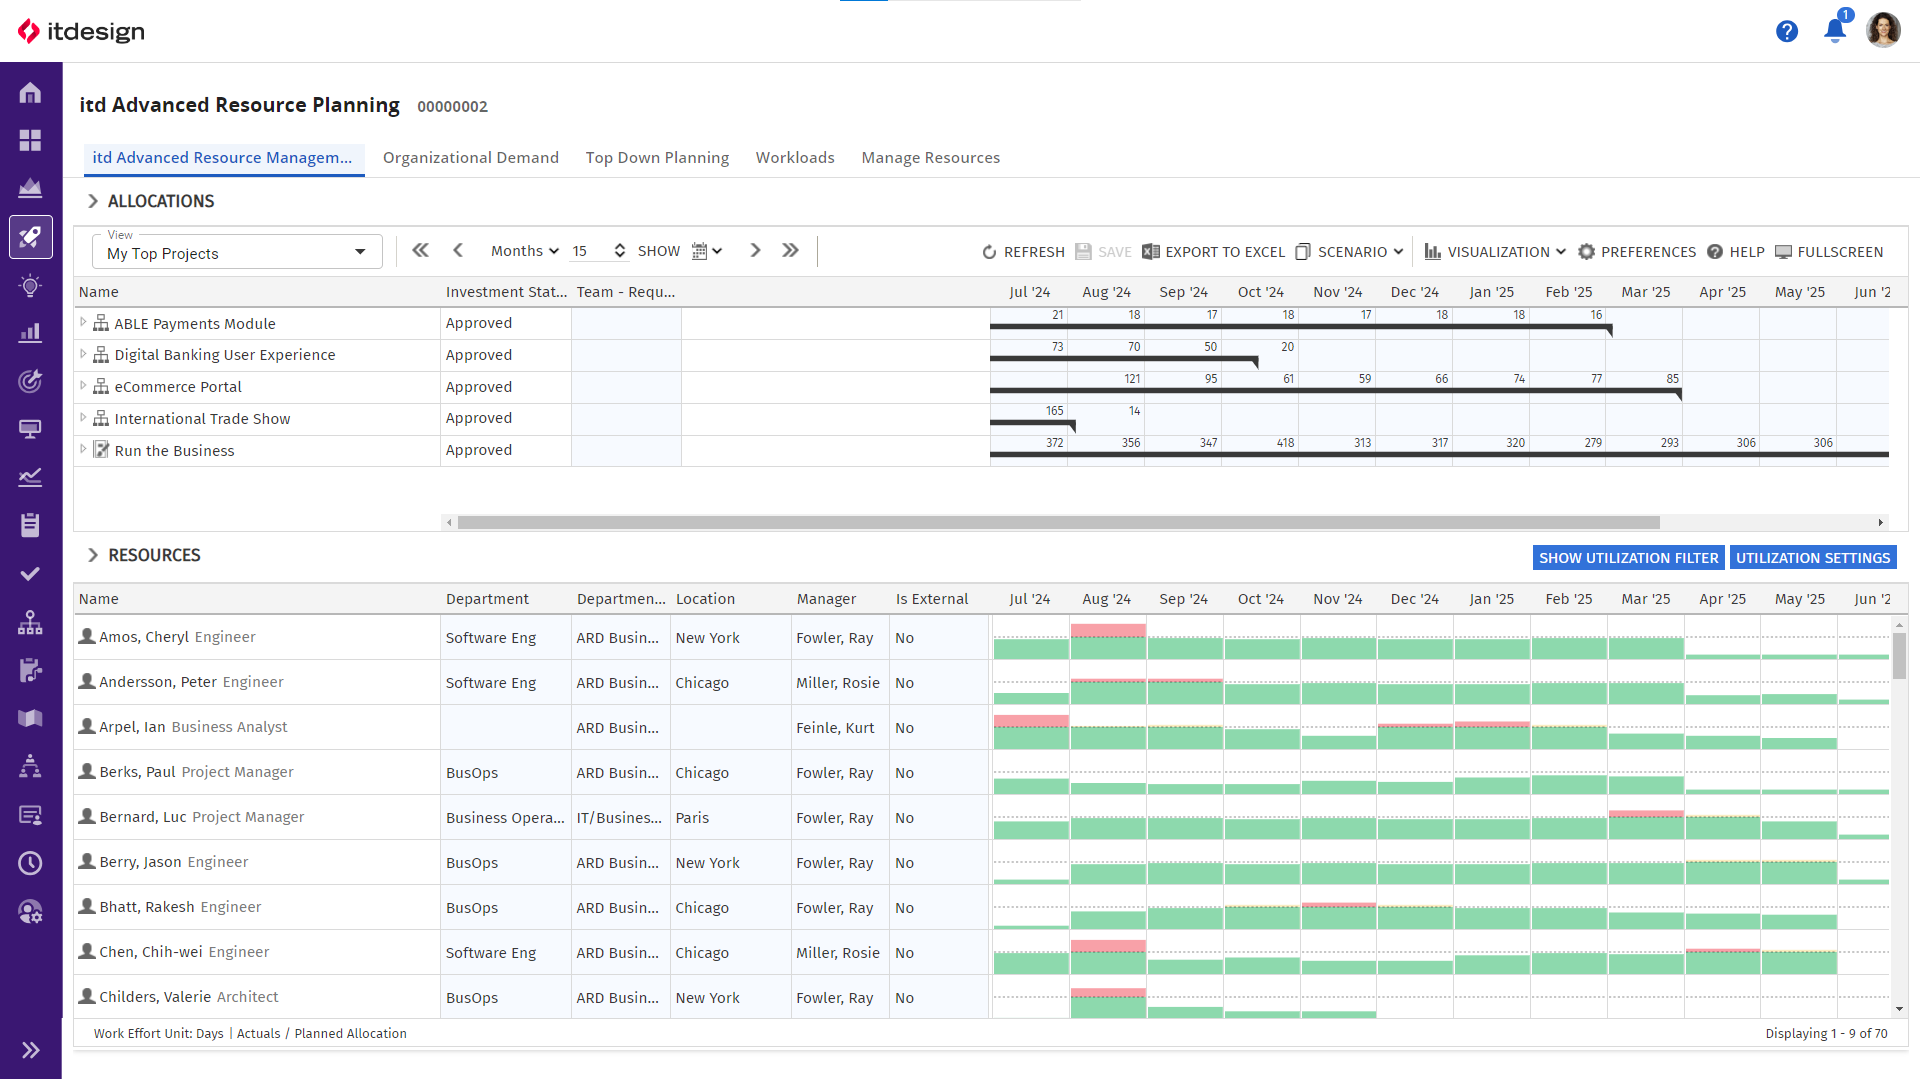Click the resources vertical scrollbar thumb
Viewport: 1920px width, 1079px height.
click(1899, 656)
